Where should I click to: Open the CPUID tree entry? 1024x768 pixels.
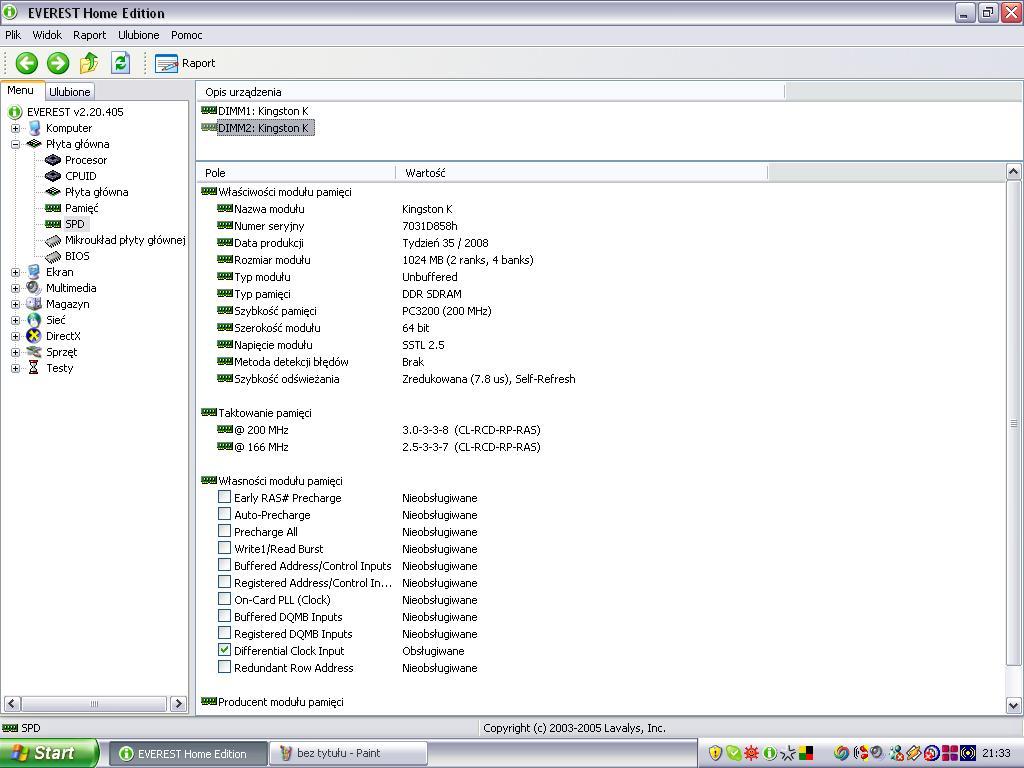click(x=80, y=176)
